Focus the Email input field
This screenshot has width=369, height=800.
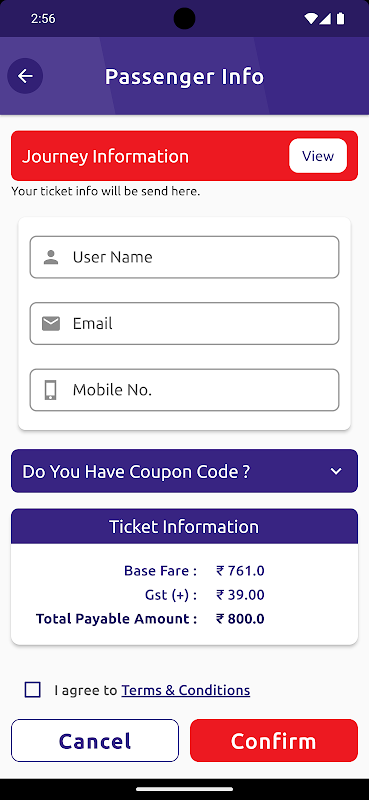tap(184, 323)
